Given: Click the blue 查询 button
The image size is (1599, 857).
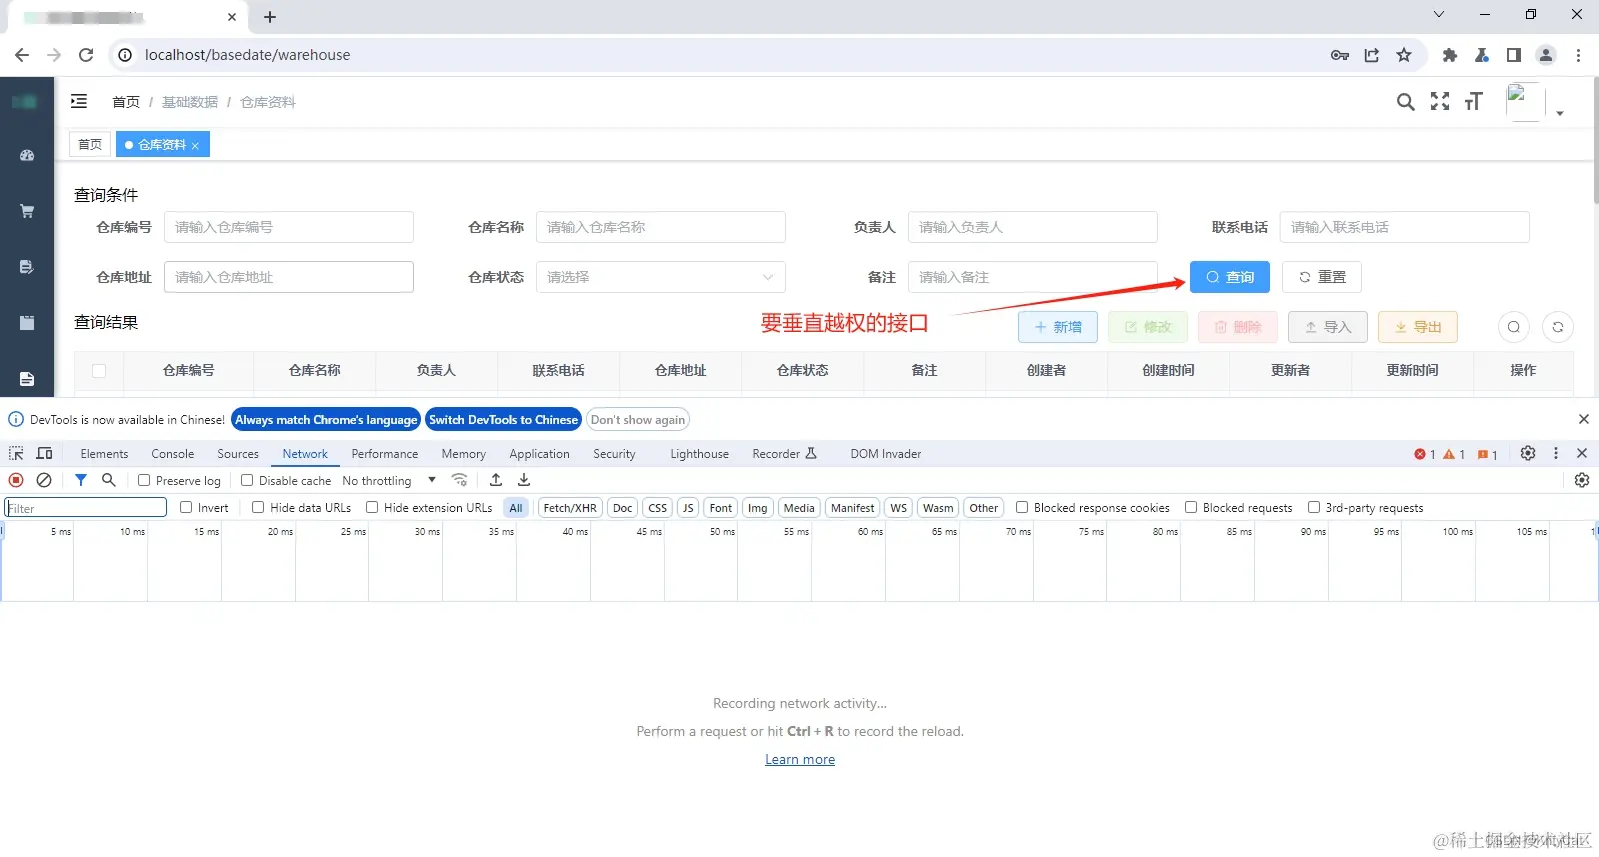Looking at the screenshot, I should (1230, 277).
